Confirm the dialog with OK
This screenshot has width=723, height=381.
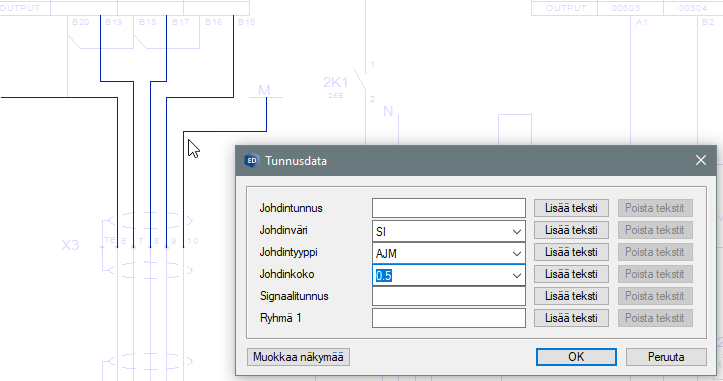click(x=576, y=357)
